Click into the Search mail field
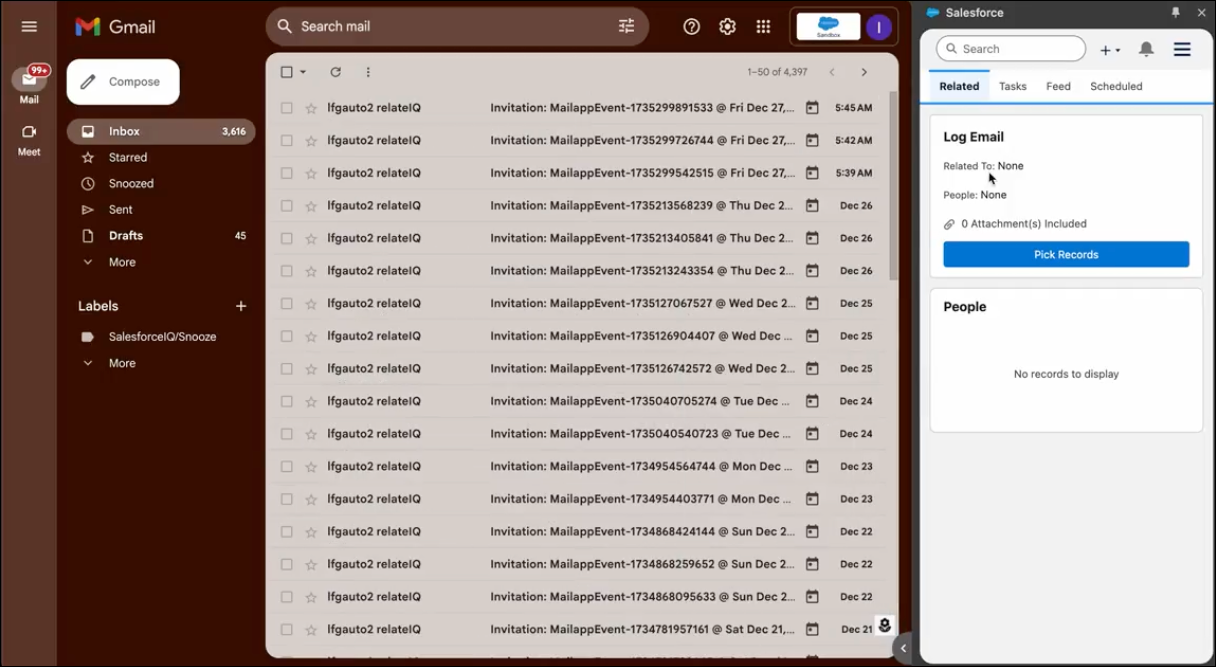1216x667 pixels. [x=455, y=27]
